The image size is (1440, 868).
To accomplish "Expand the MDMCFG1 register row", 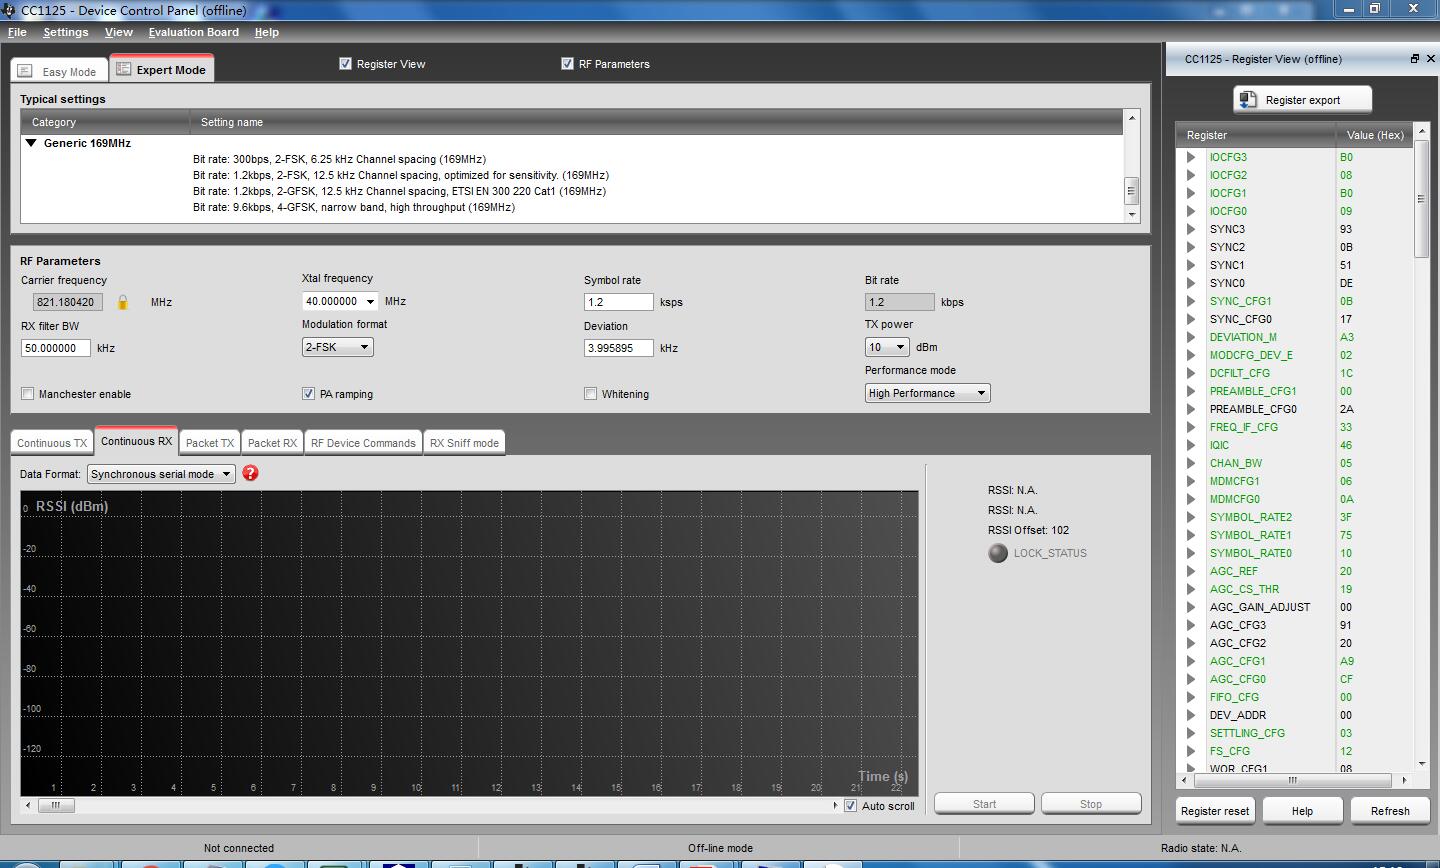I will pyautogui.click(x=1191, y=481).
